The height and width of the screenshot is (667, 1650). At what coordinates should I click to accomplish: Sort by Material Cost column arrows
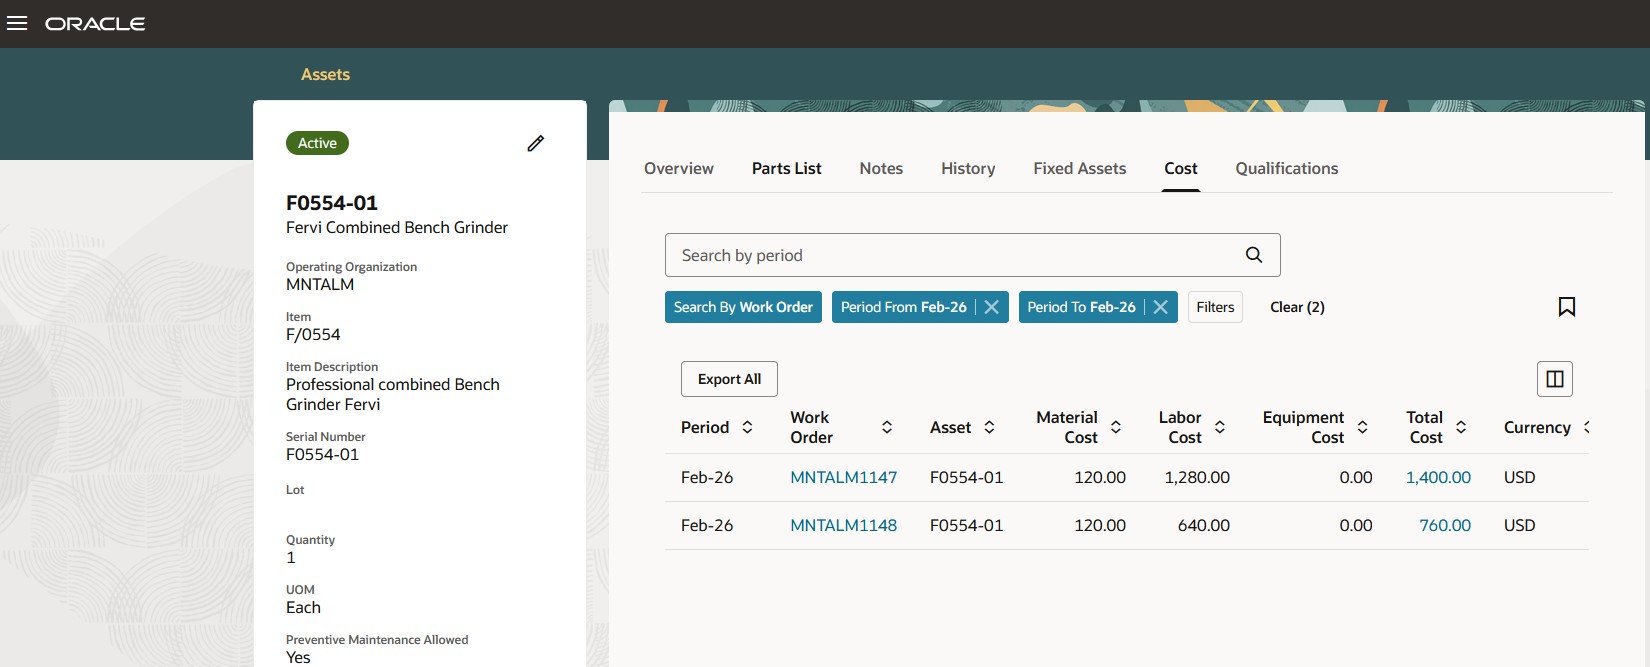click(1116, 427)
